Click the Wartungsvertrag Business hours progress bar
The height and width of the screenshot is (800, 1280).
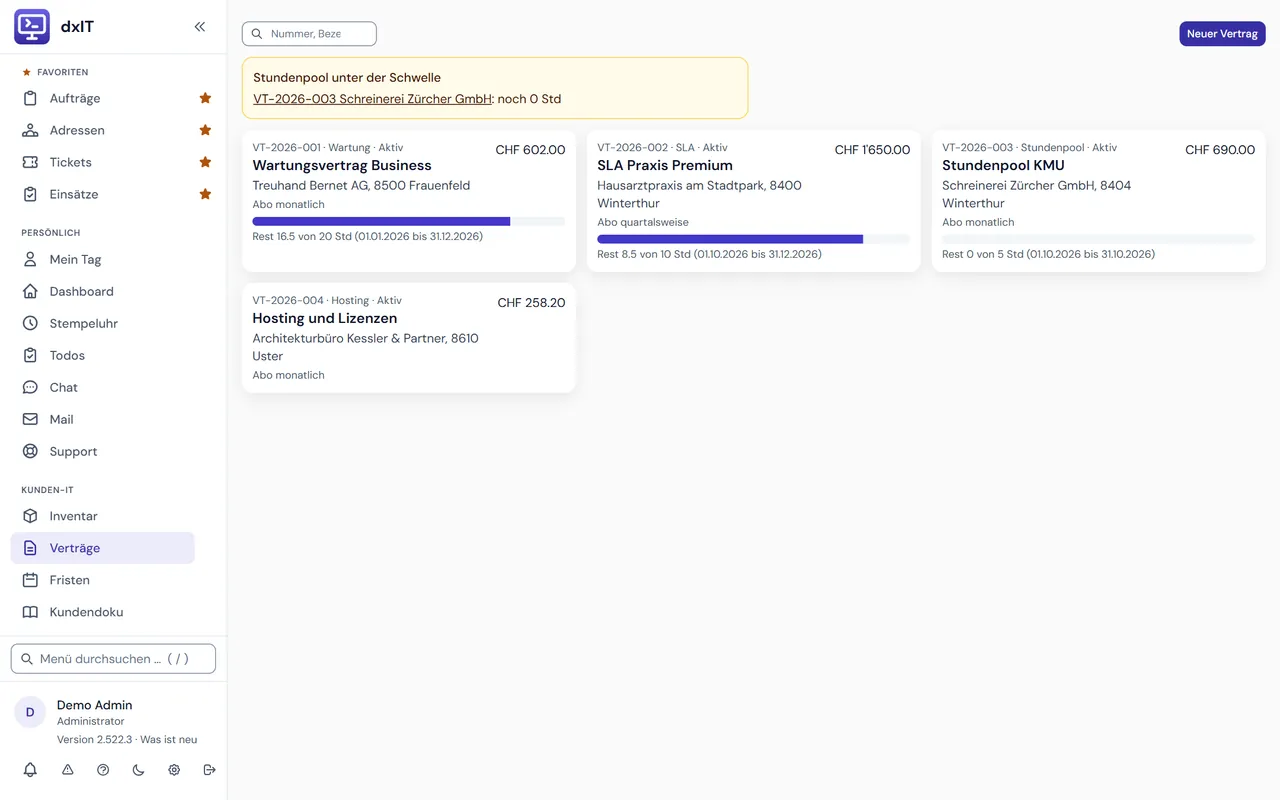pos(409,221)
